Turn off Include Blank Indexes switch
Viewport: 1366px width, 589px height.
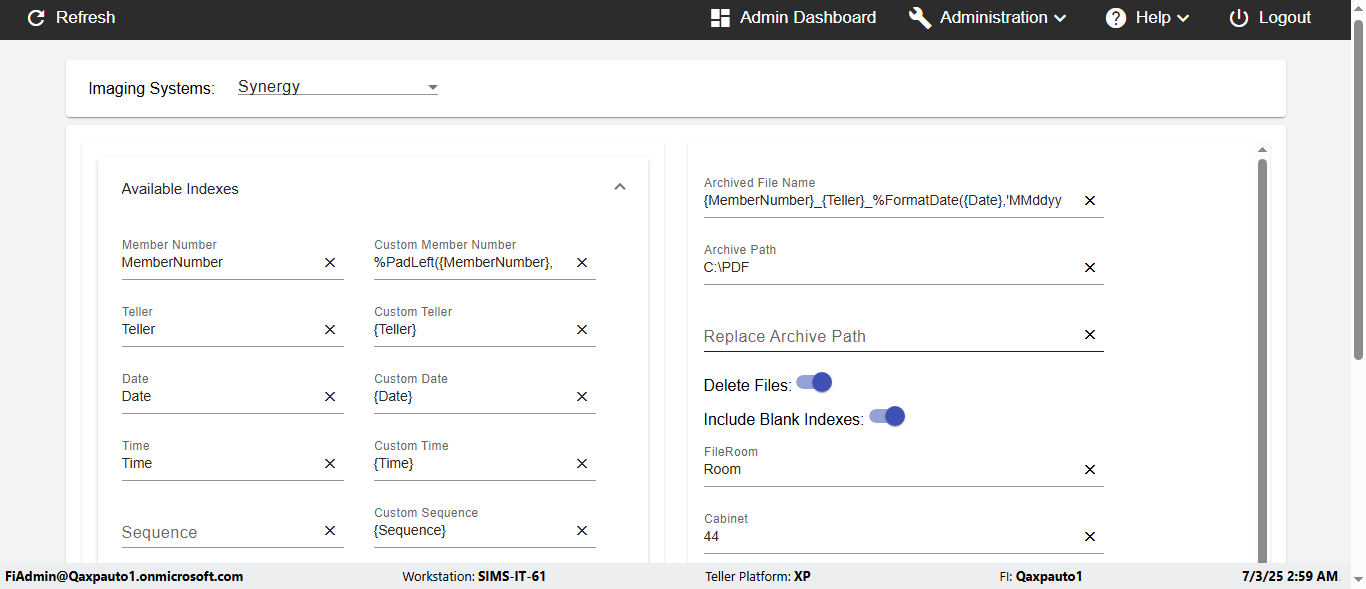tap(888, 417)
